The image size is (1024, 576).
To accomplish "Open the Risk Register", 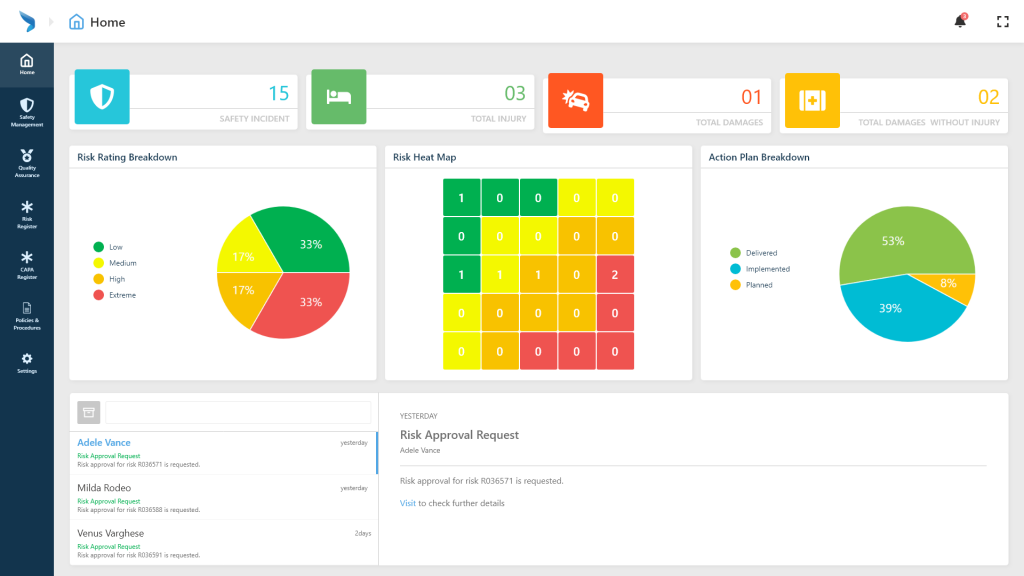I will coord(27,212).
